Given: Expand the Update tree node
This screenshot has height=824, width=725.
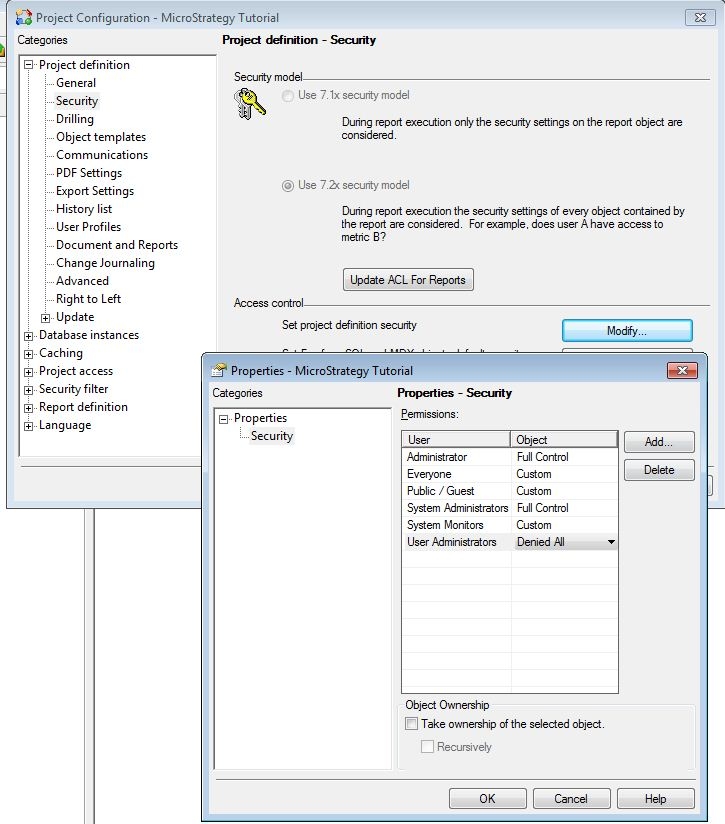Looking at the screenshot, I should click(46, 318).
